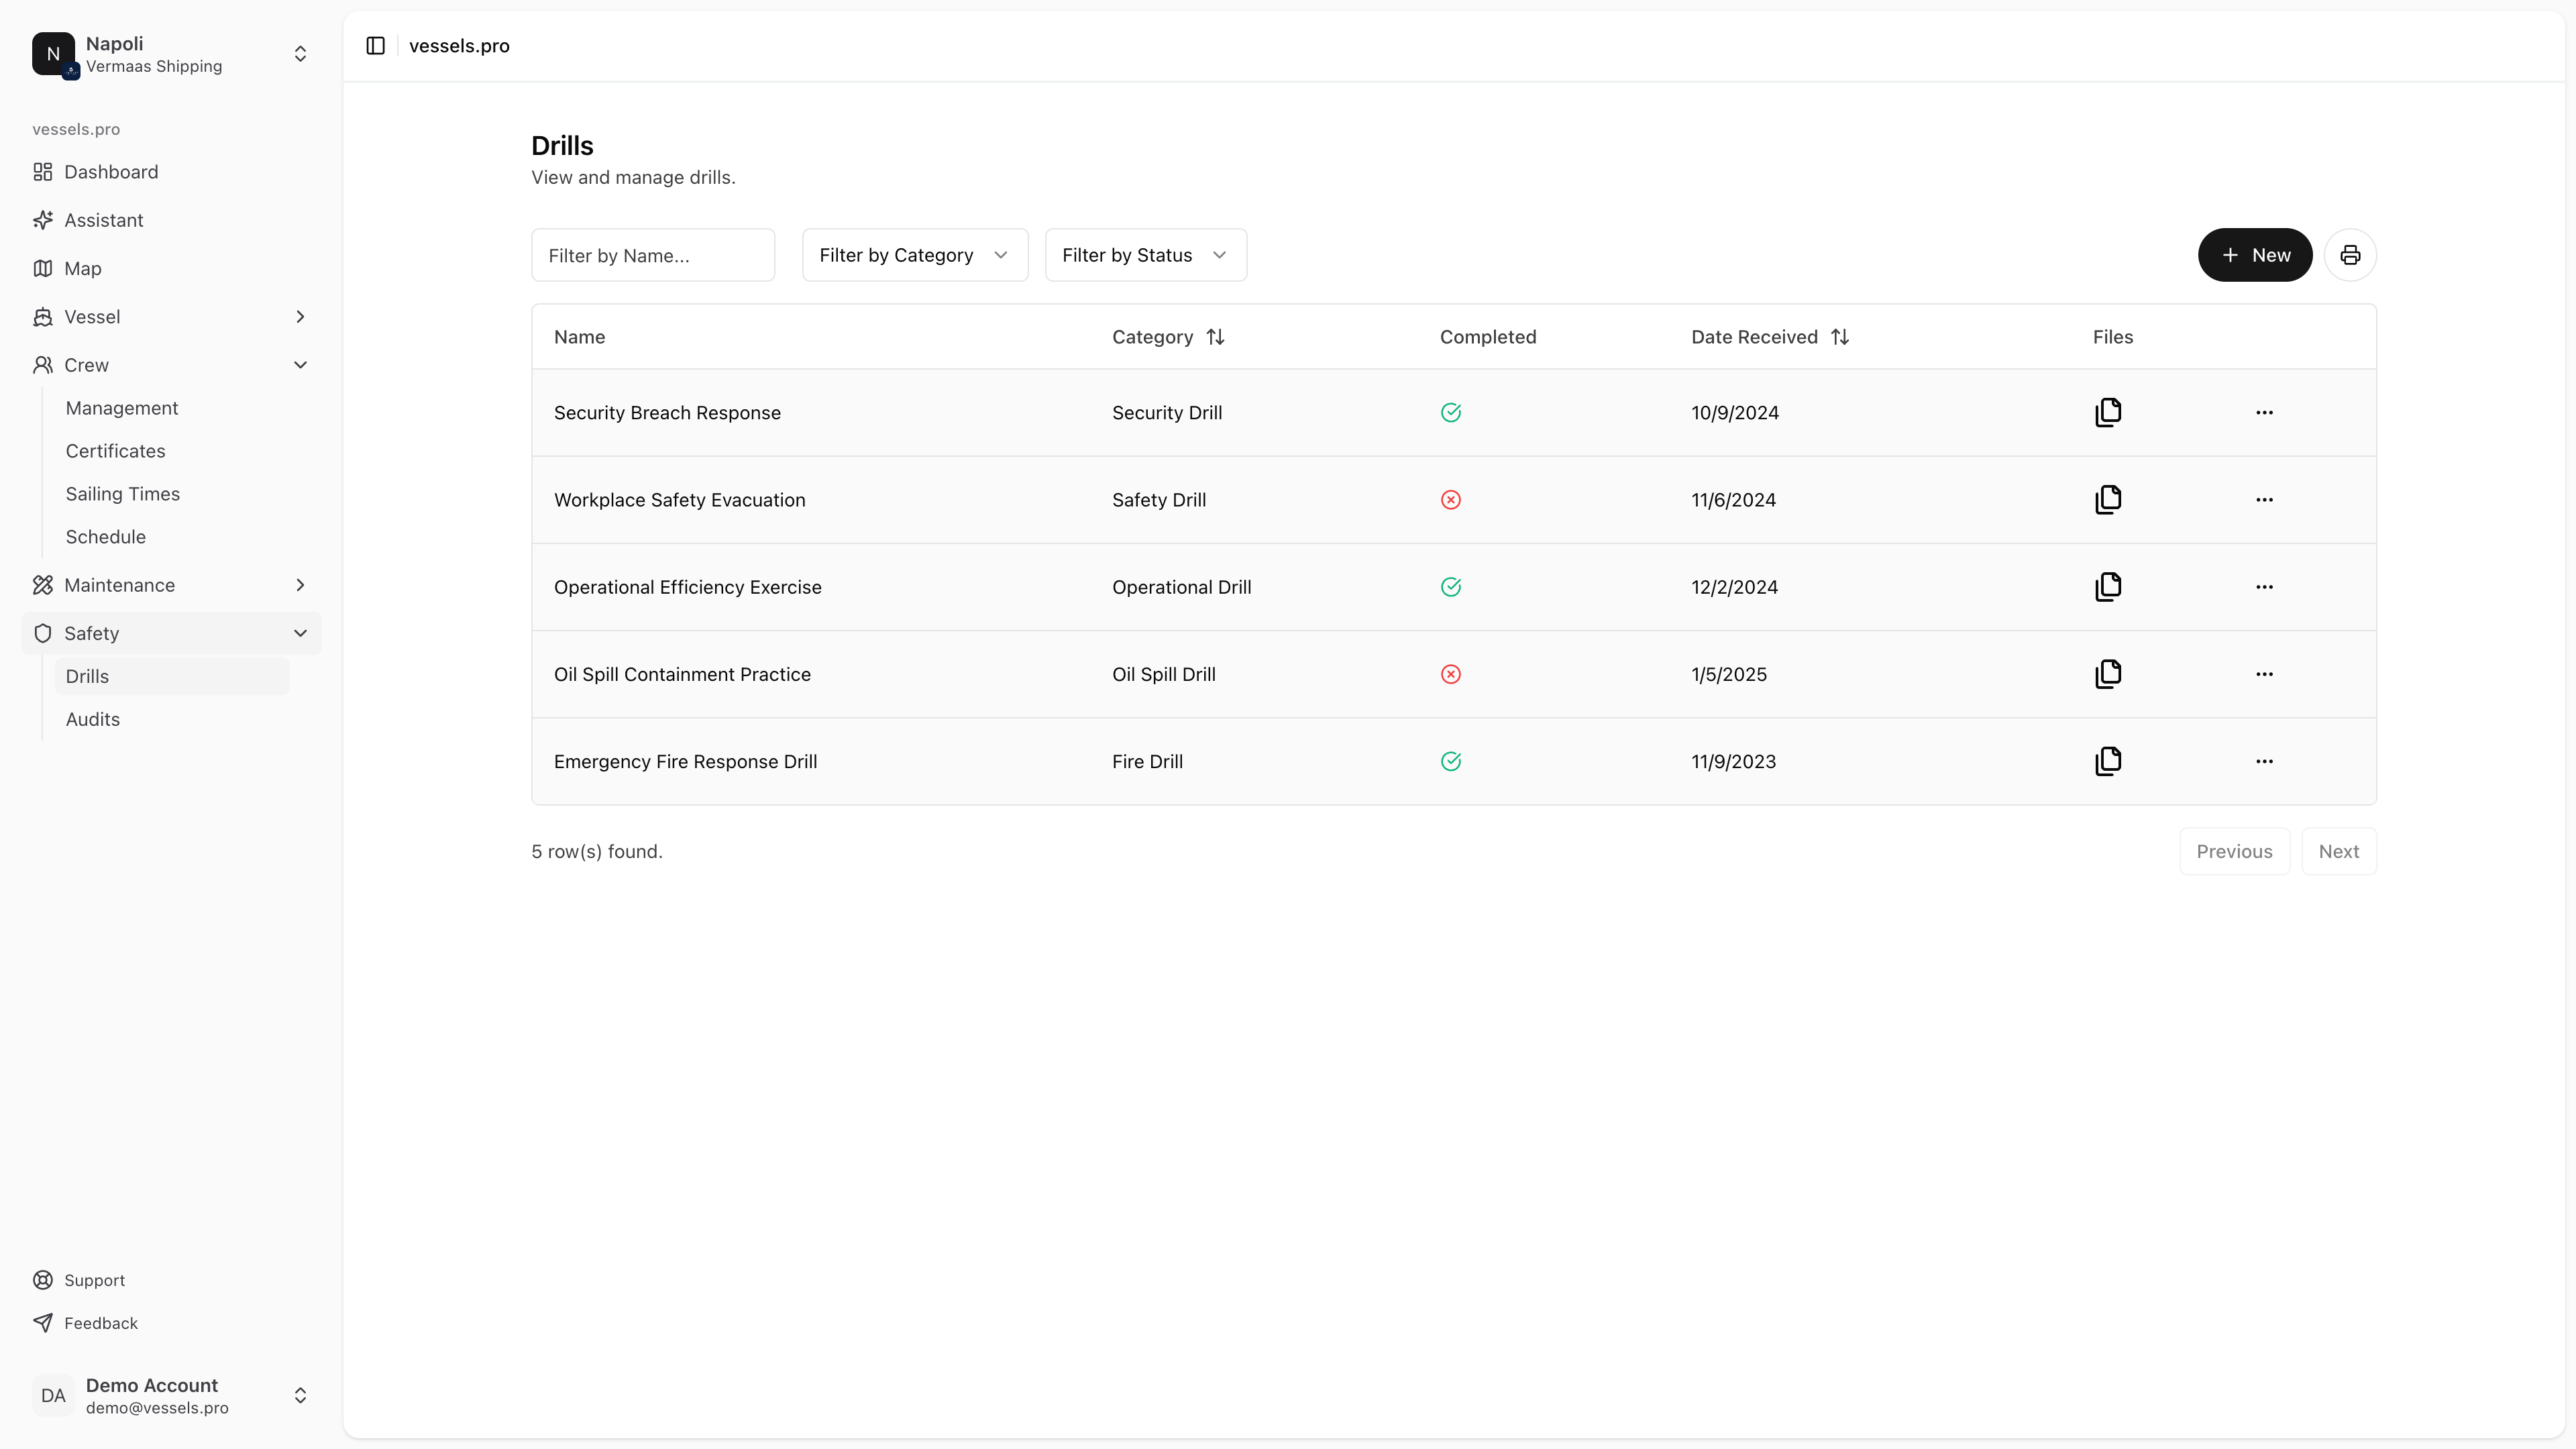Toggle completed status for Emergency Fire Response Drill
Screen dimensions: 2576x1449
tap(1451, 761)
